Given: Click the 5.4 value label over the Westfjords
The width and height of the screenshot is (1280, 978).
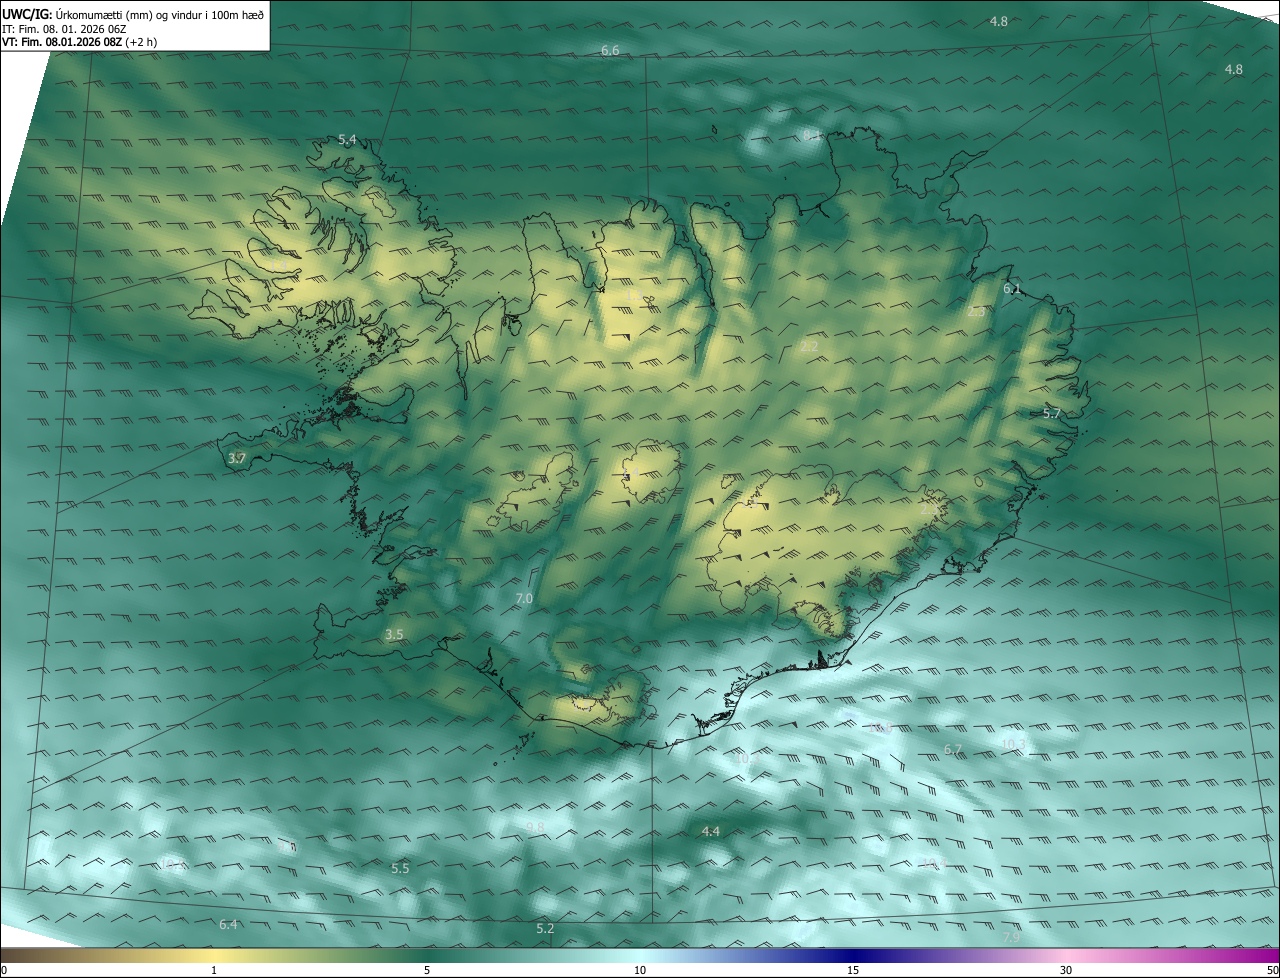Looking at the screenshot, I should pyautogui.click(x=347, y=140).
